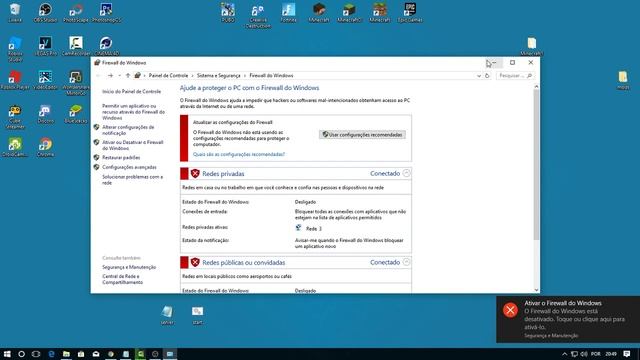Click the red shield icon for Redes privadas
The image size is (640, 360).
point(195,173)
